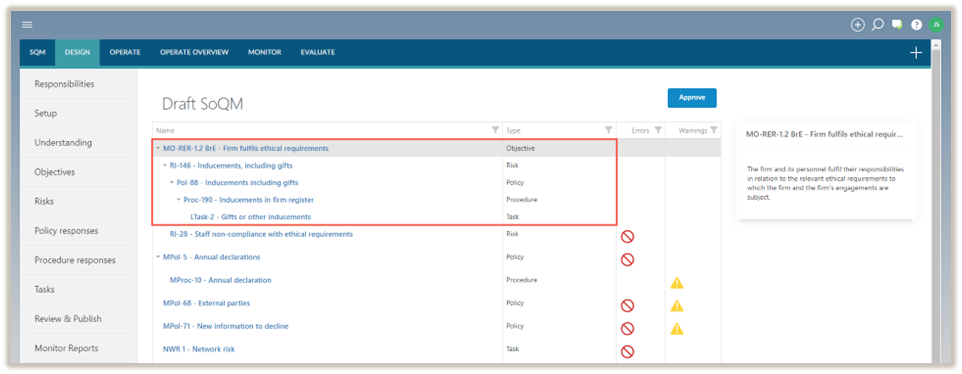Click the Name column header

[165, 131]
